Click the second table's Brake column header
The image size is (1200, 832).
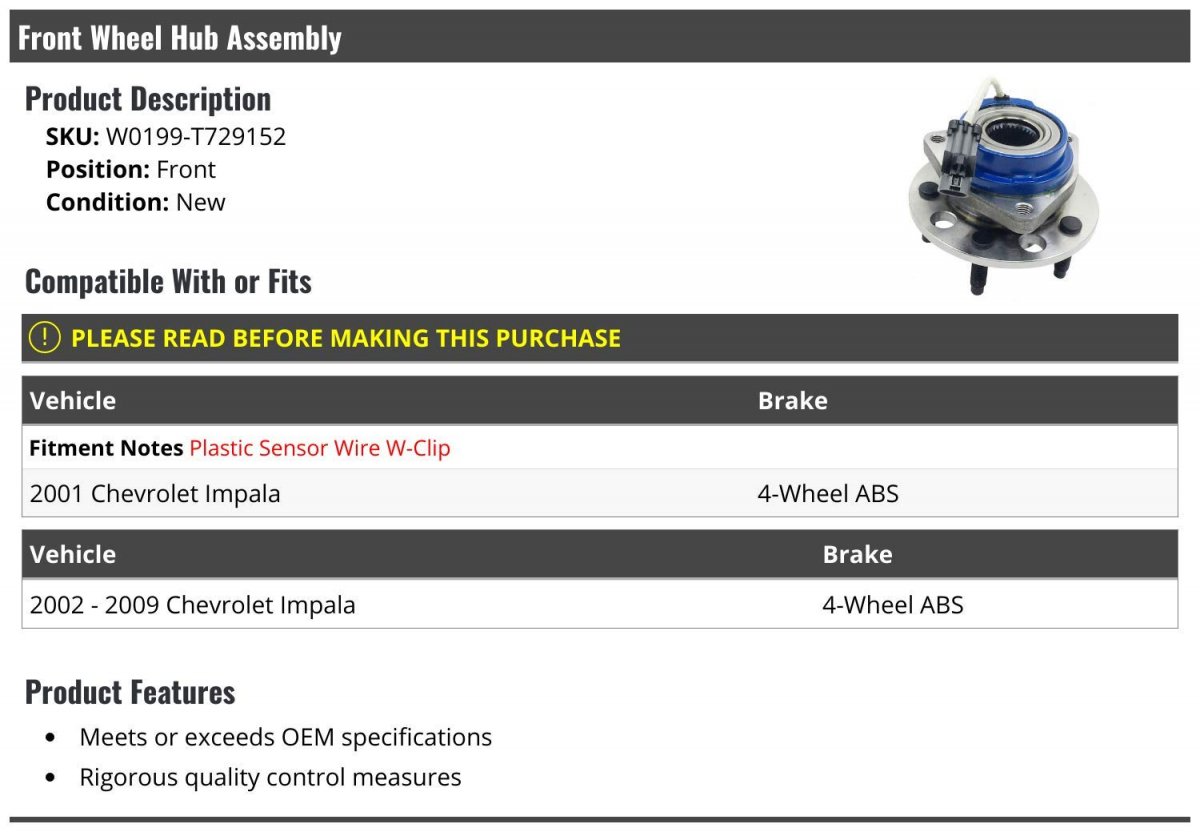(858, 555)
